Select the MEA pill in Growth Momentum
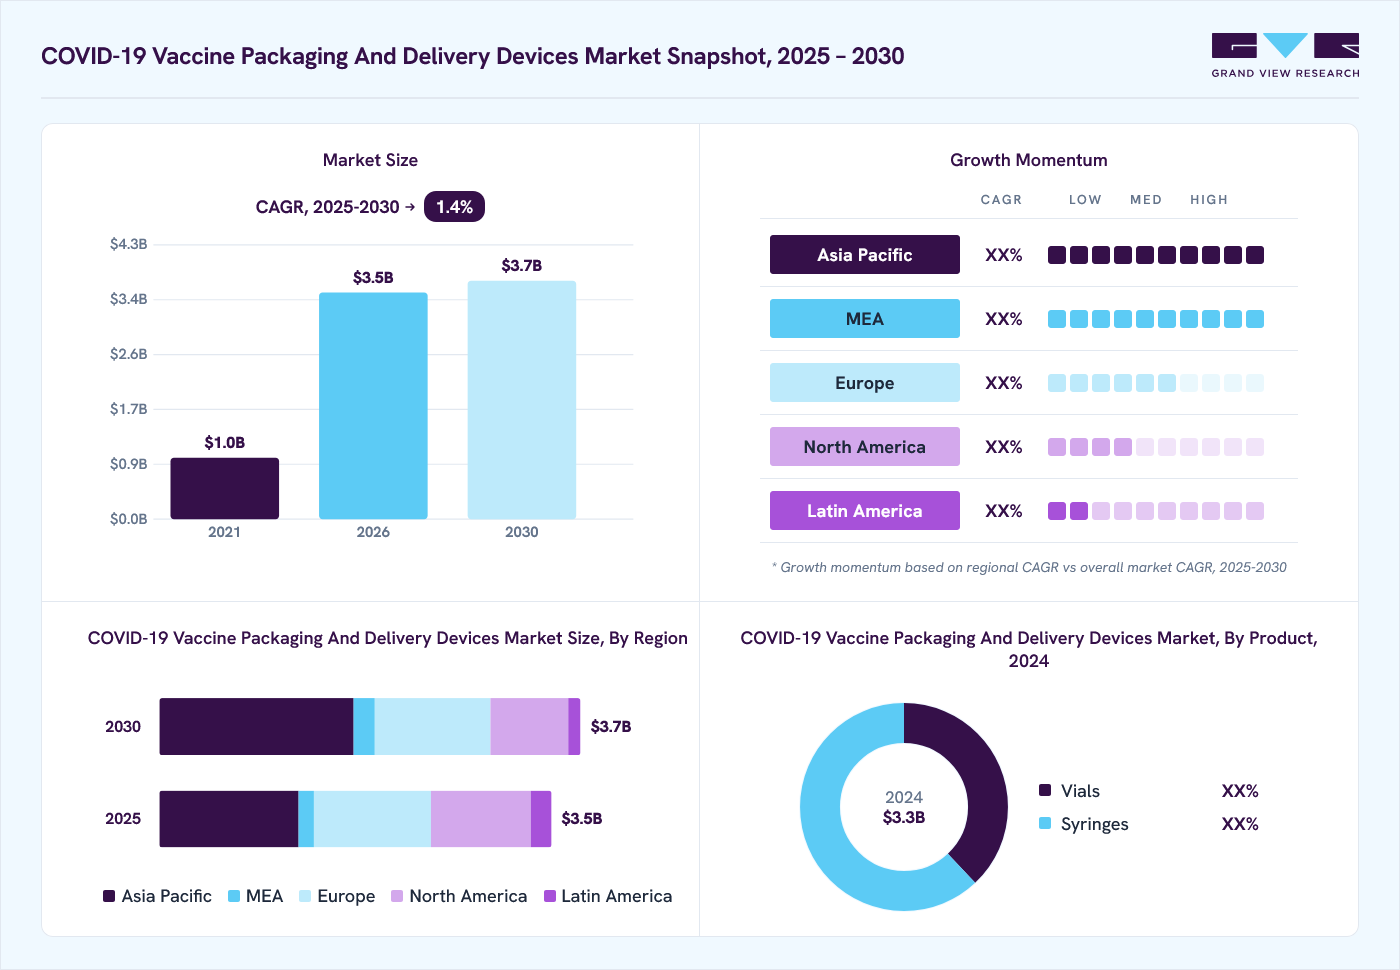This screenshot has height=970, width=1400. tap(865, 319)
